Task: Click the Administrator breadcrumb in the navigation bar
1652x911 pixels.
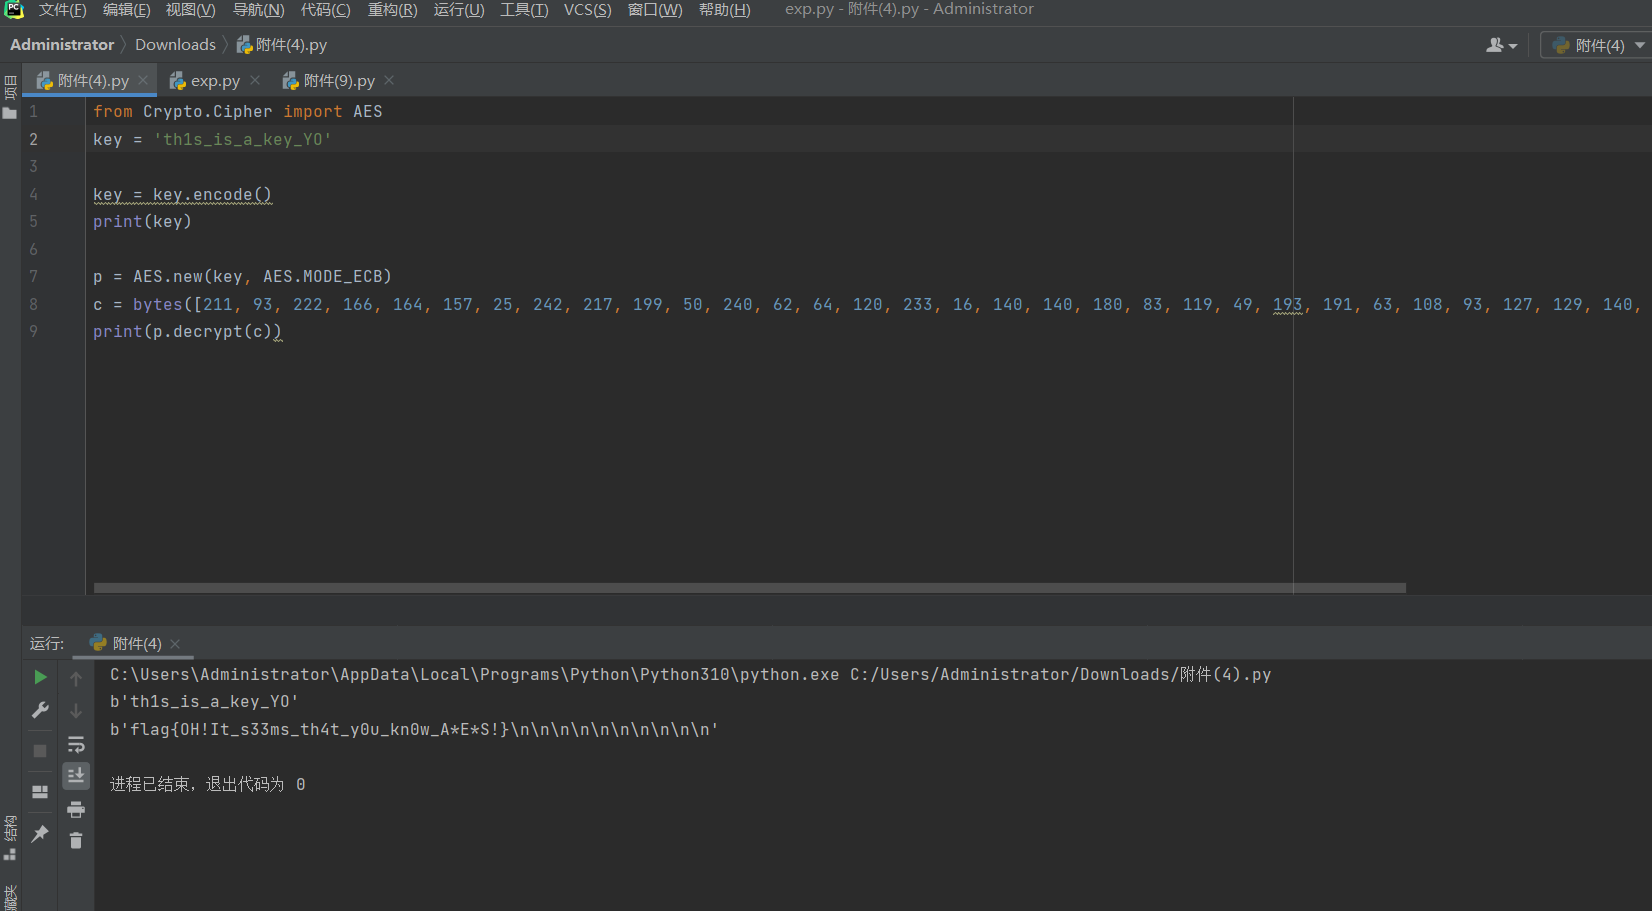Action: pos(62,45)
